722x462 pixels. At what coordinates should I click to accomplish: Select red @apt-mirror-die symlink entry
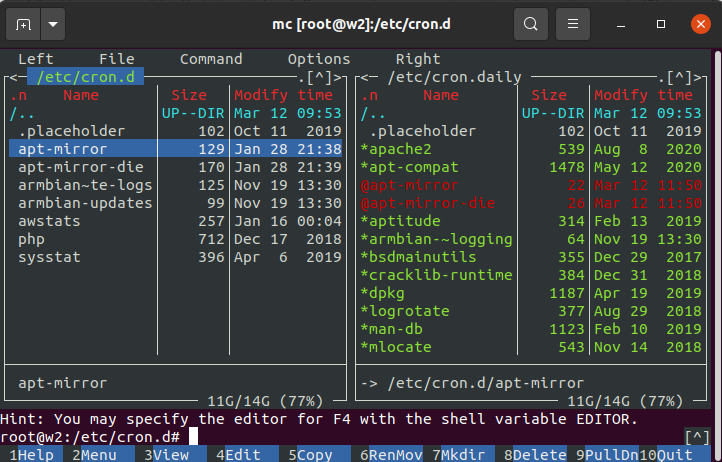414,203
